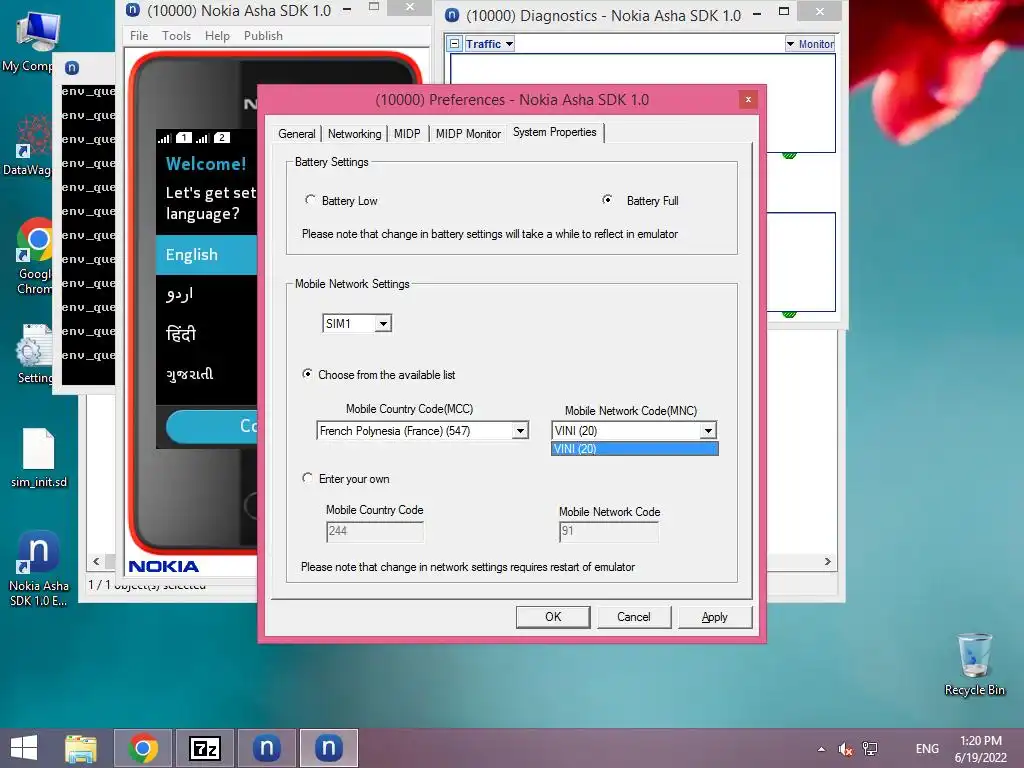
Task: Click Mobile Network Code input field
Action: coord(609,532)
